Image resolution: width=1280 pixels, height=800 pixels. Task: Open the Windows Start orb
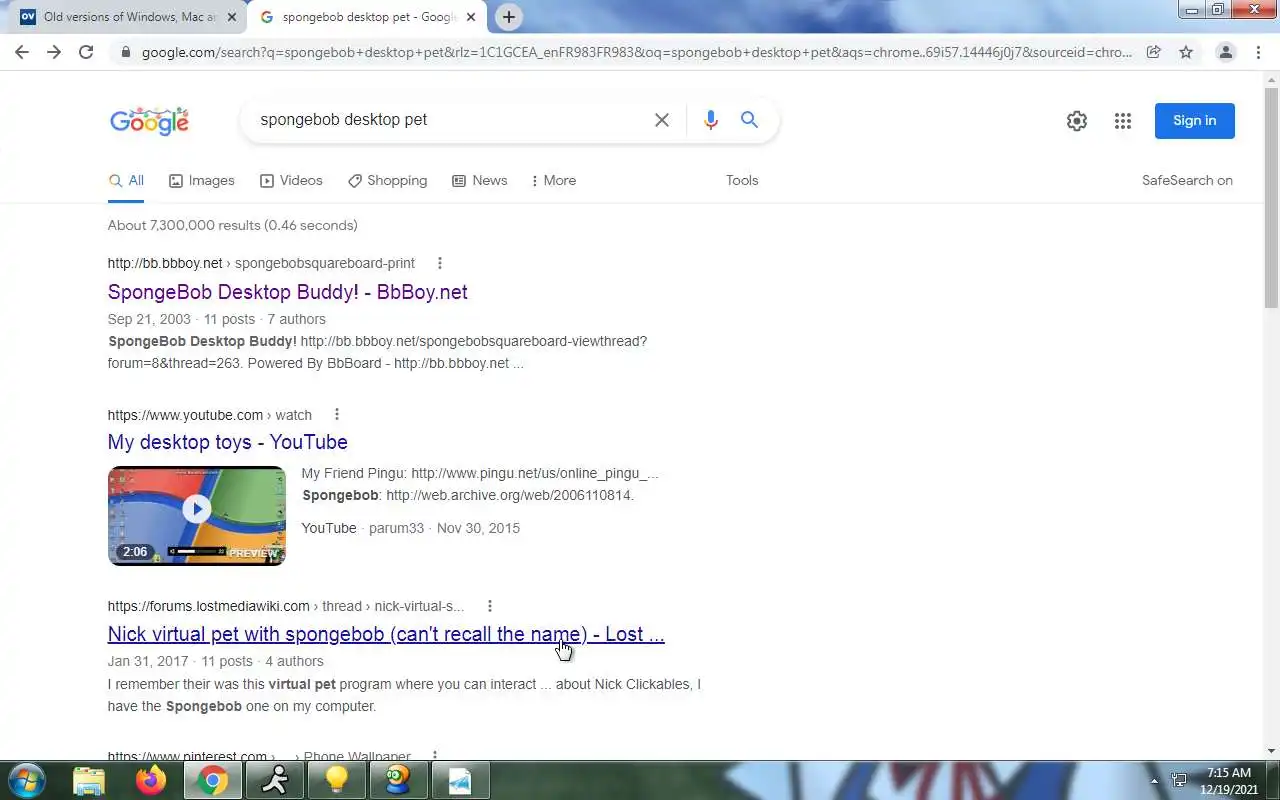point(26,780)
